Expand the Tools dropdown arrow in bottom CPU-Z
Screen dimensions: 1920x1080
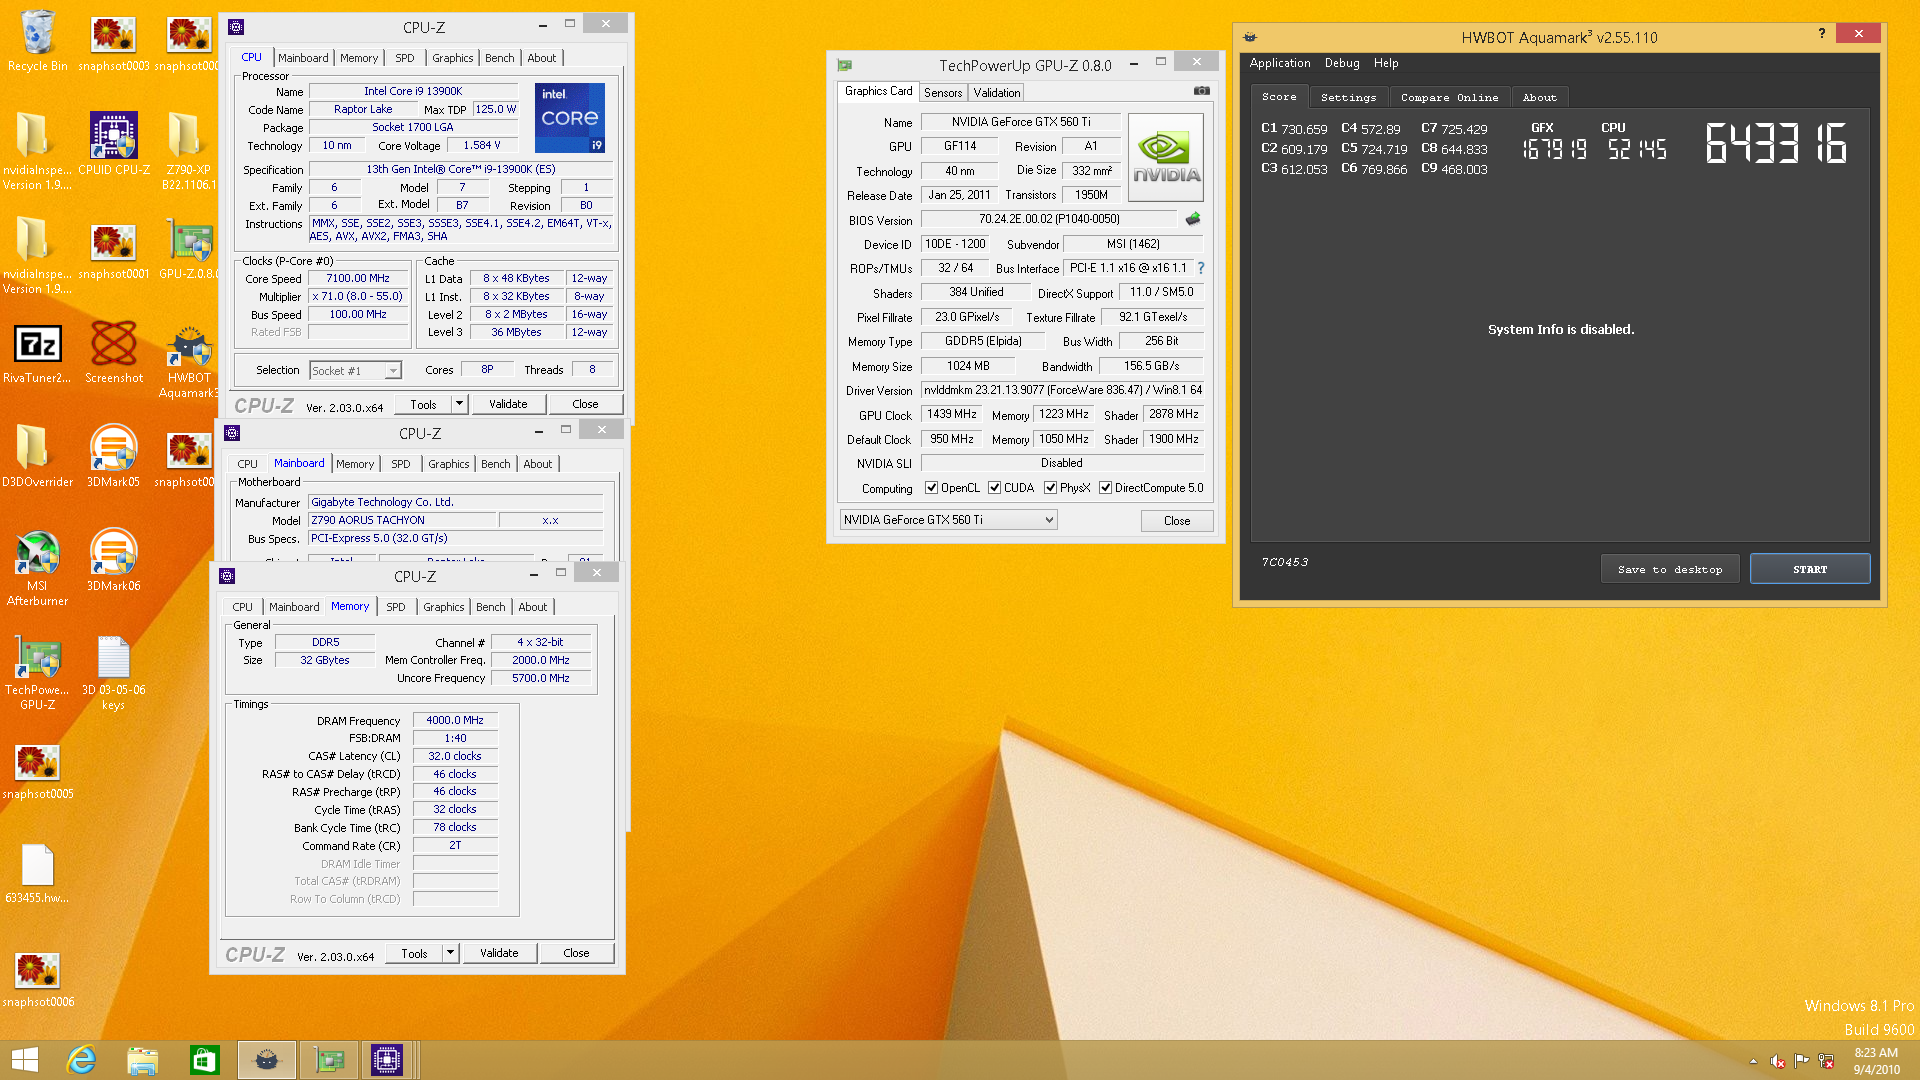point(450,953)
